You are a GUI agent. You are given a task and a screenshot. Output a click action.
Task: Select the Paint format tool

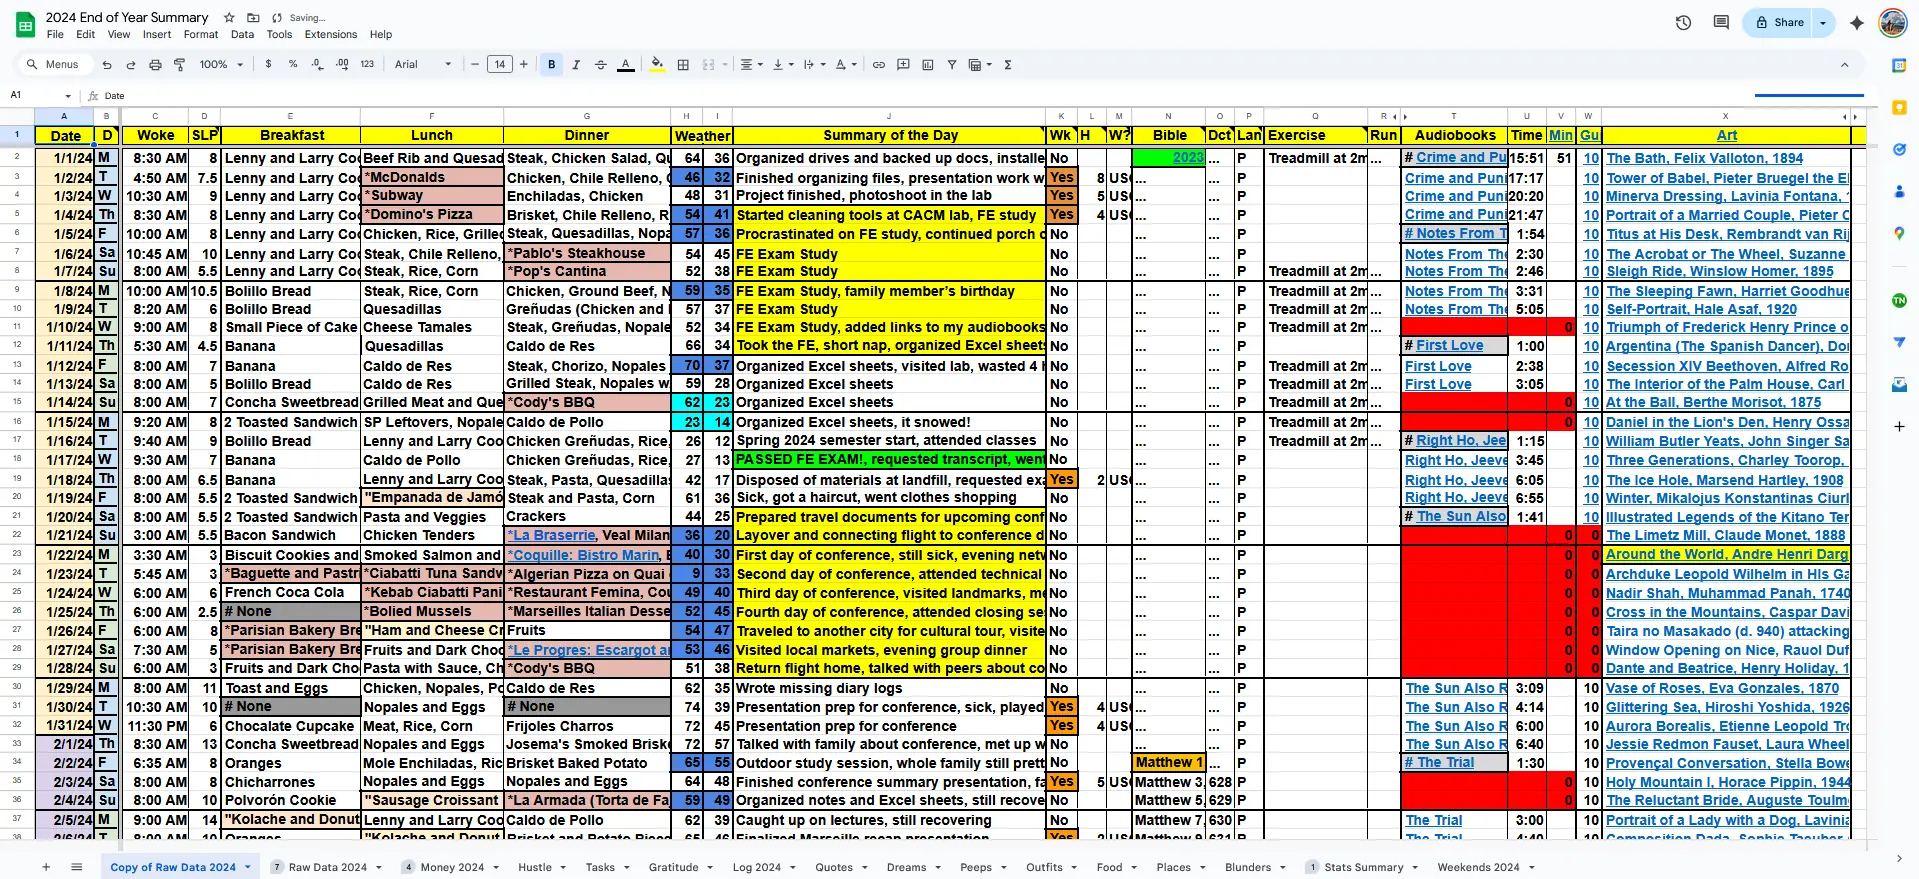pyautogui.click(x=179, y=65)
